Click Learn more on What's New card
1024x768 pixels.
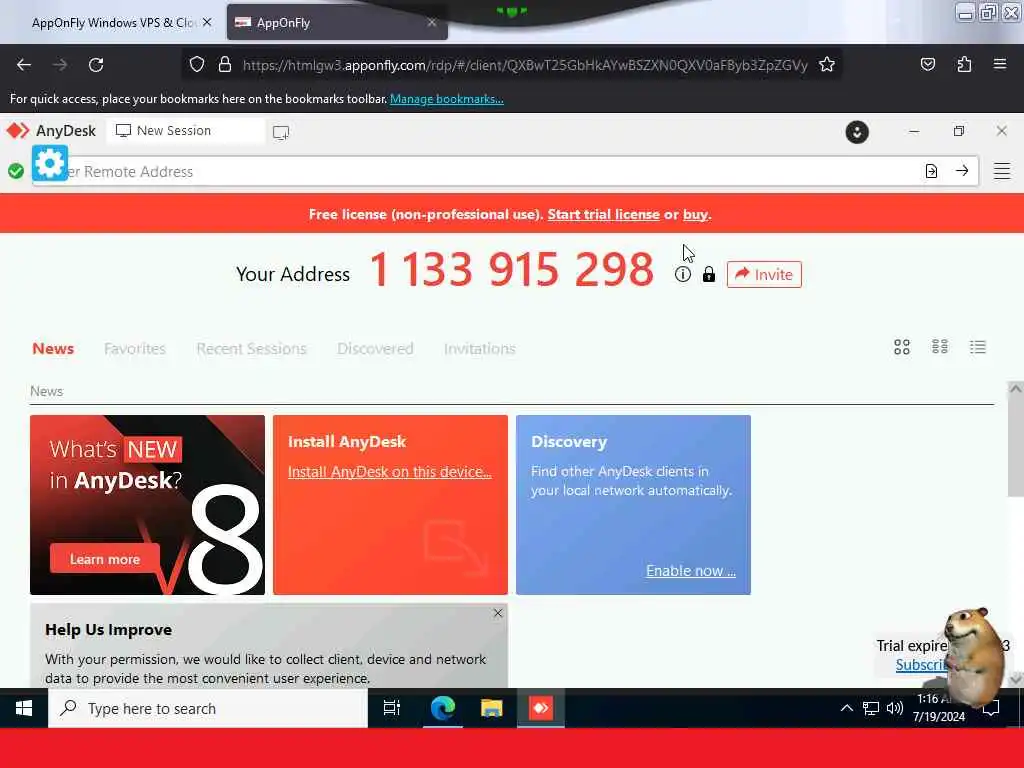click(104, 559)
